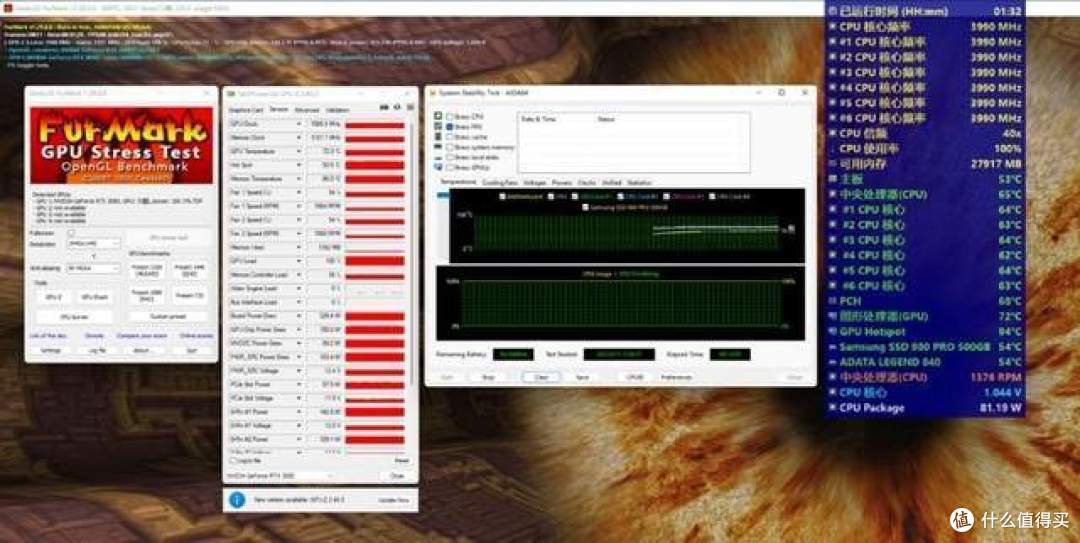Click the icon beside Stress FPU
Viewport: 1080px width, 543px height.
[x=438, y=127]
